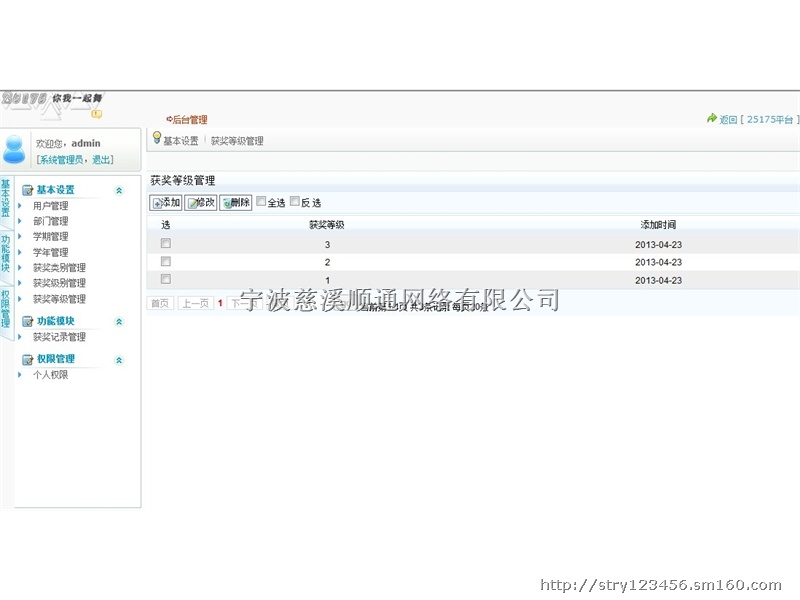Switch to the 权限管理 vertical side tab
Viewport: 800px width, 600px height.
point(6,311)
